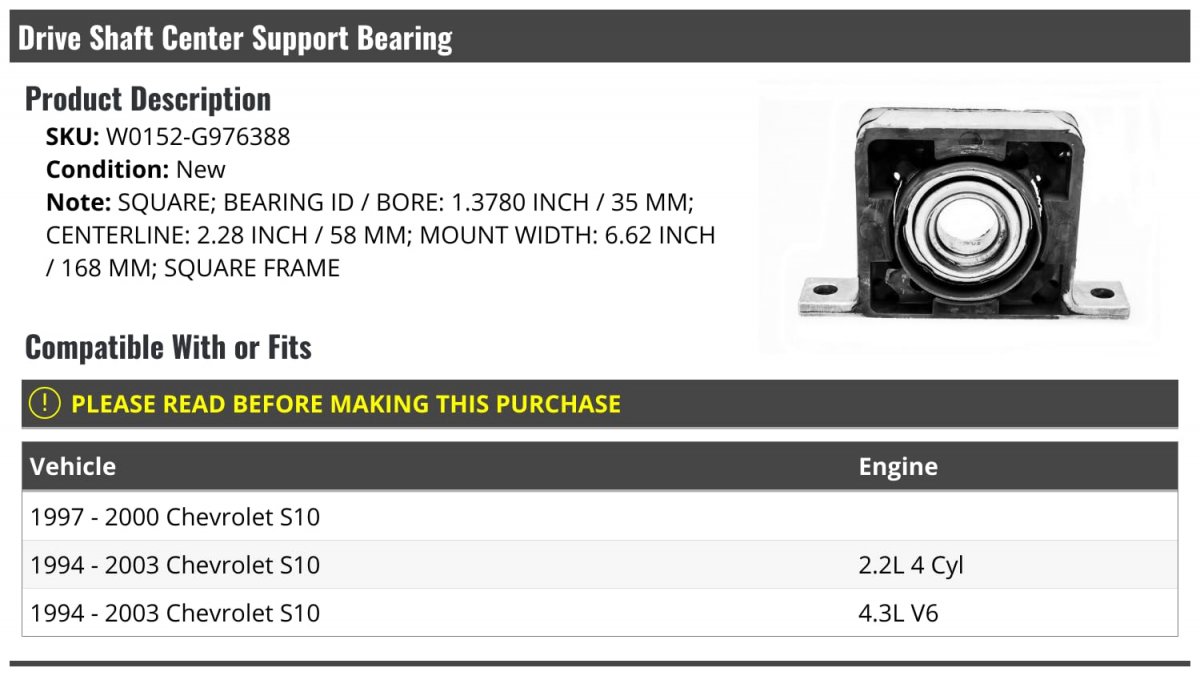Click the yellow exclamation warning icon
Image resolution: width=1200 pixels, height=676 pixels.
click(x=44, y=404)
